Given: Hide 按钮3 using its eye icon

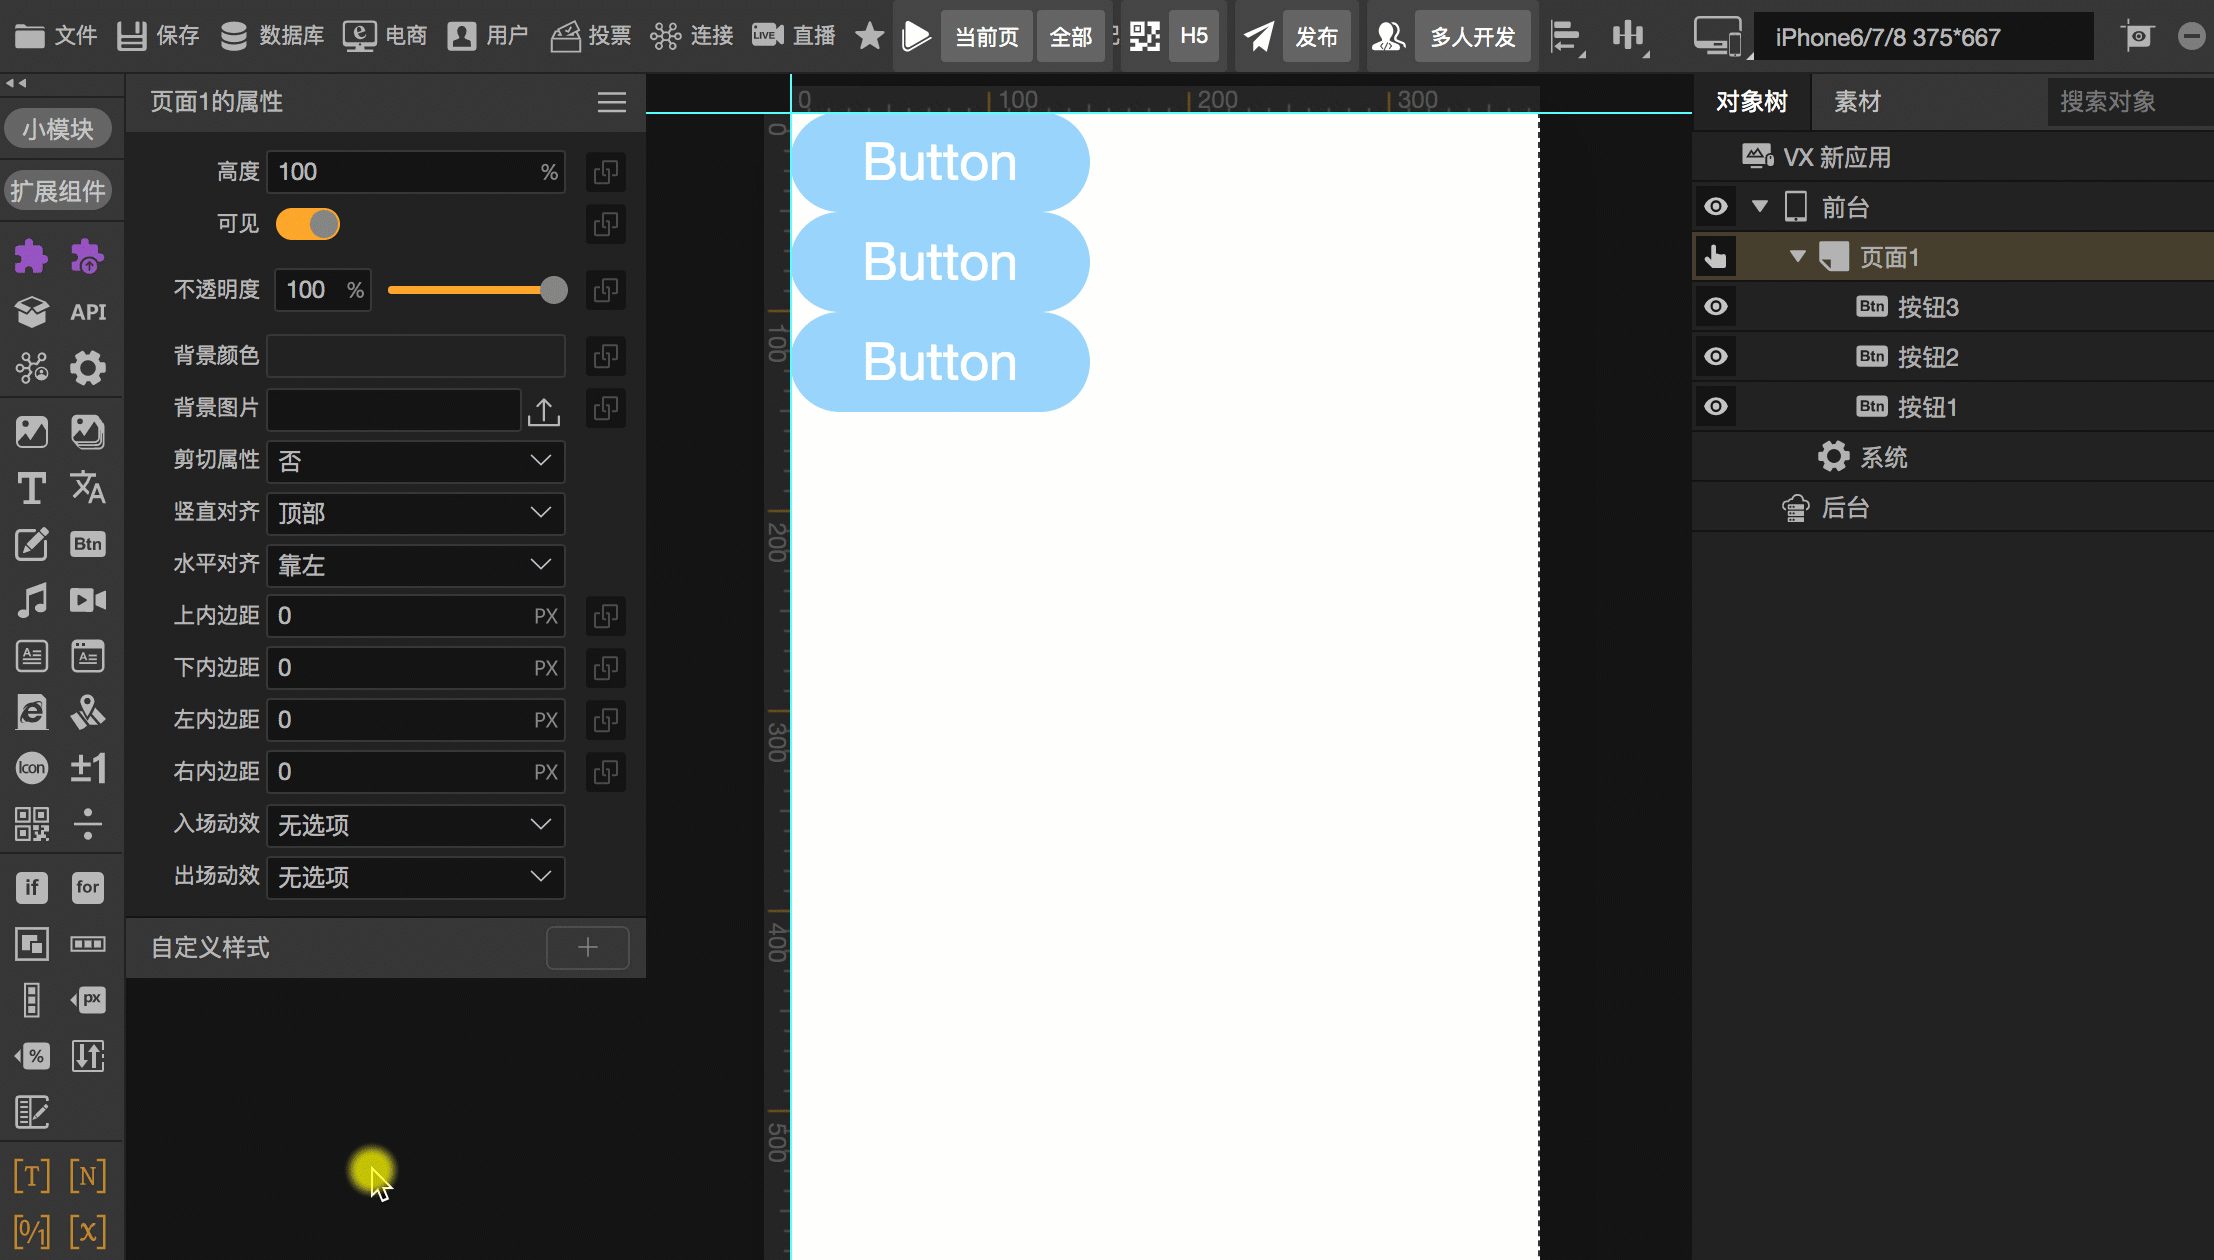Looking at the screenshot, I should (1716, 307).
